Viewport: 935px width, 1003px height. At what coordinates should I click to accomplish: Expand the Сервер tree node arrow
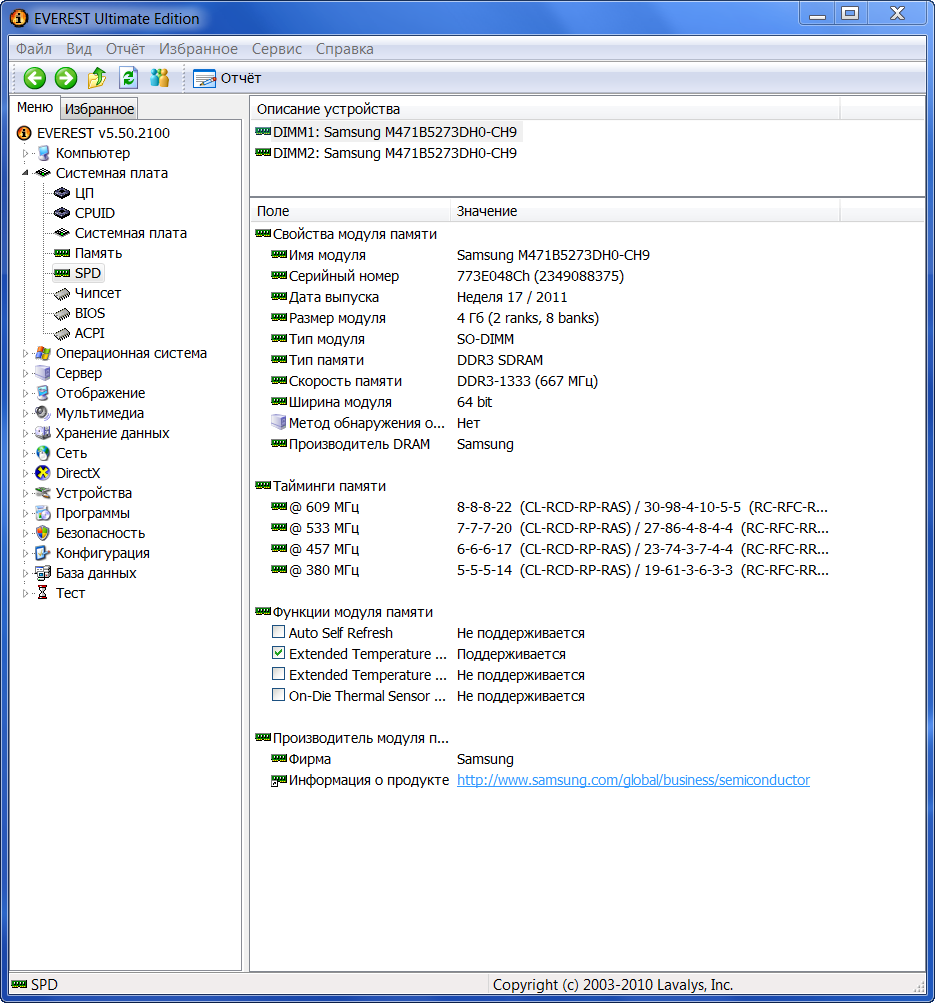pos(26,373)
